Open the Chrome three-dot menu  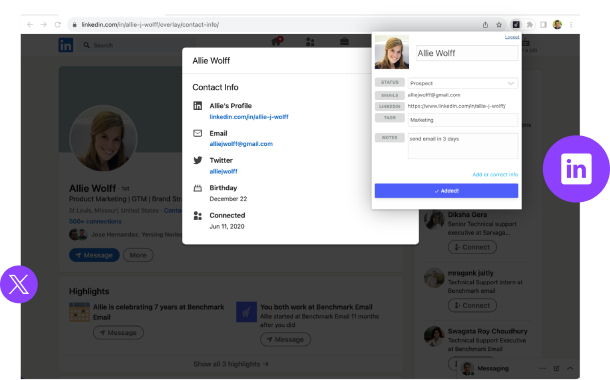click(x=571, y=25)
